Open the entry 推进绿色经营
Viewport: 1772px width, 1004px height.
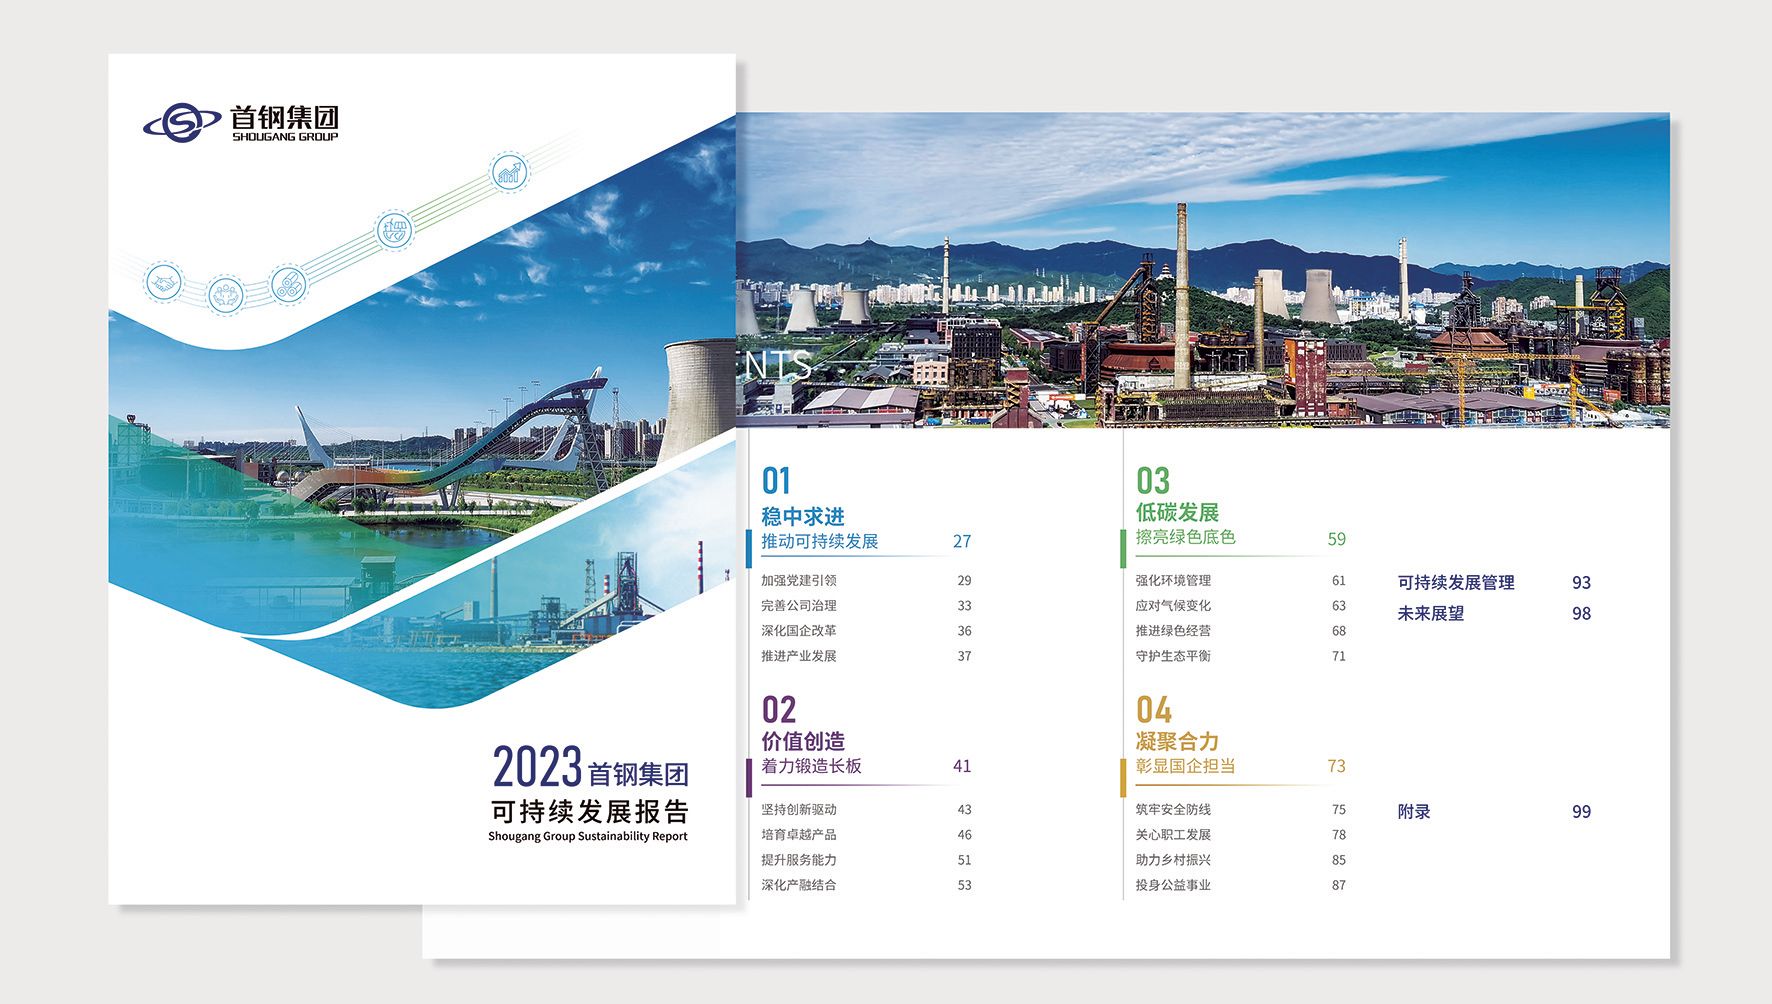[x=1173, y=630]
